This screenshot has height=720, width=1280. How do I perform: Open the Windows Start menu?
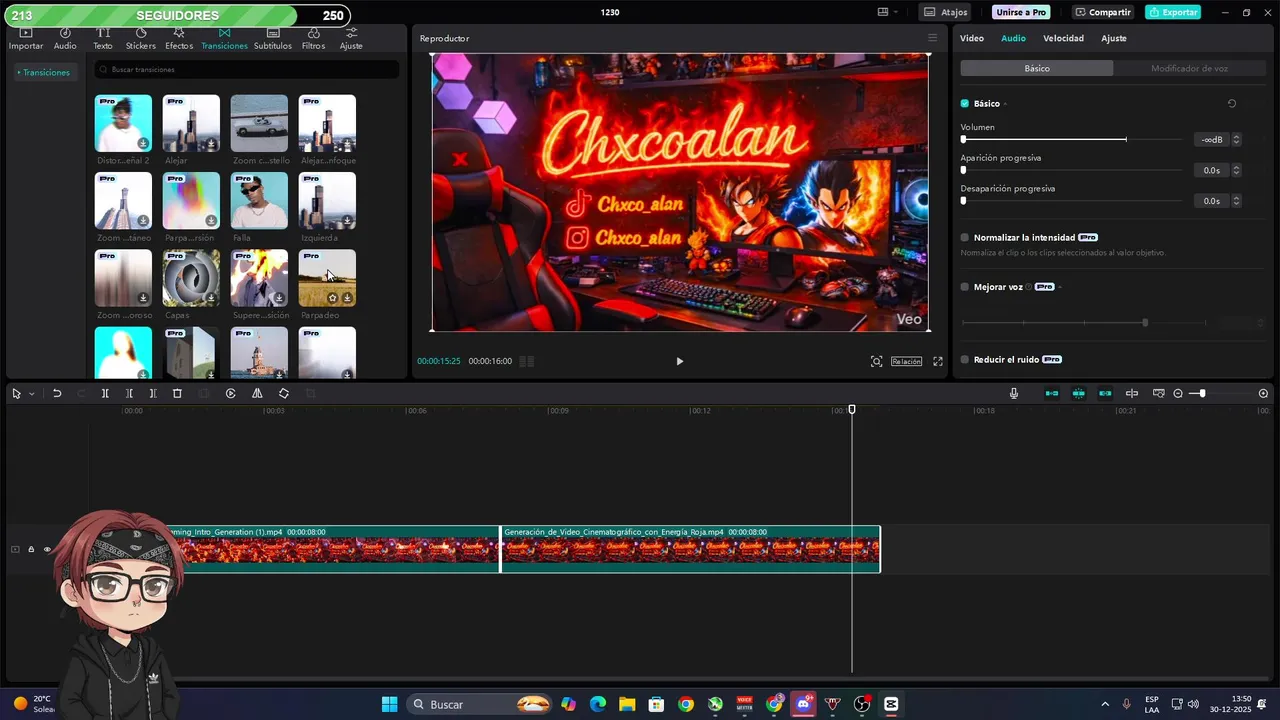click(x=389, y=704)
